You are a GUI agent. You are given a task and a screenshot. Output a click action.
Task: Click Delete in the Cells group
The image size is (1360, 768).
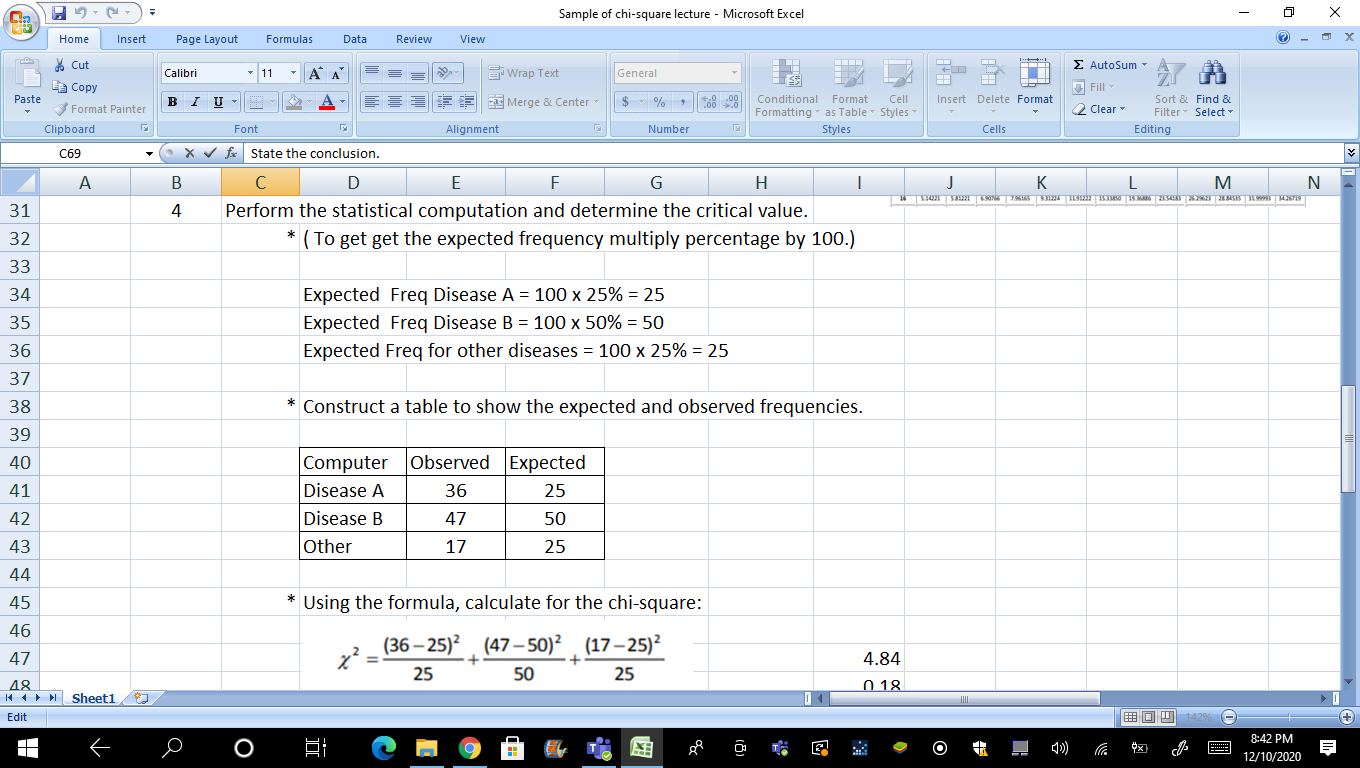(x=993, y=86)
